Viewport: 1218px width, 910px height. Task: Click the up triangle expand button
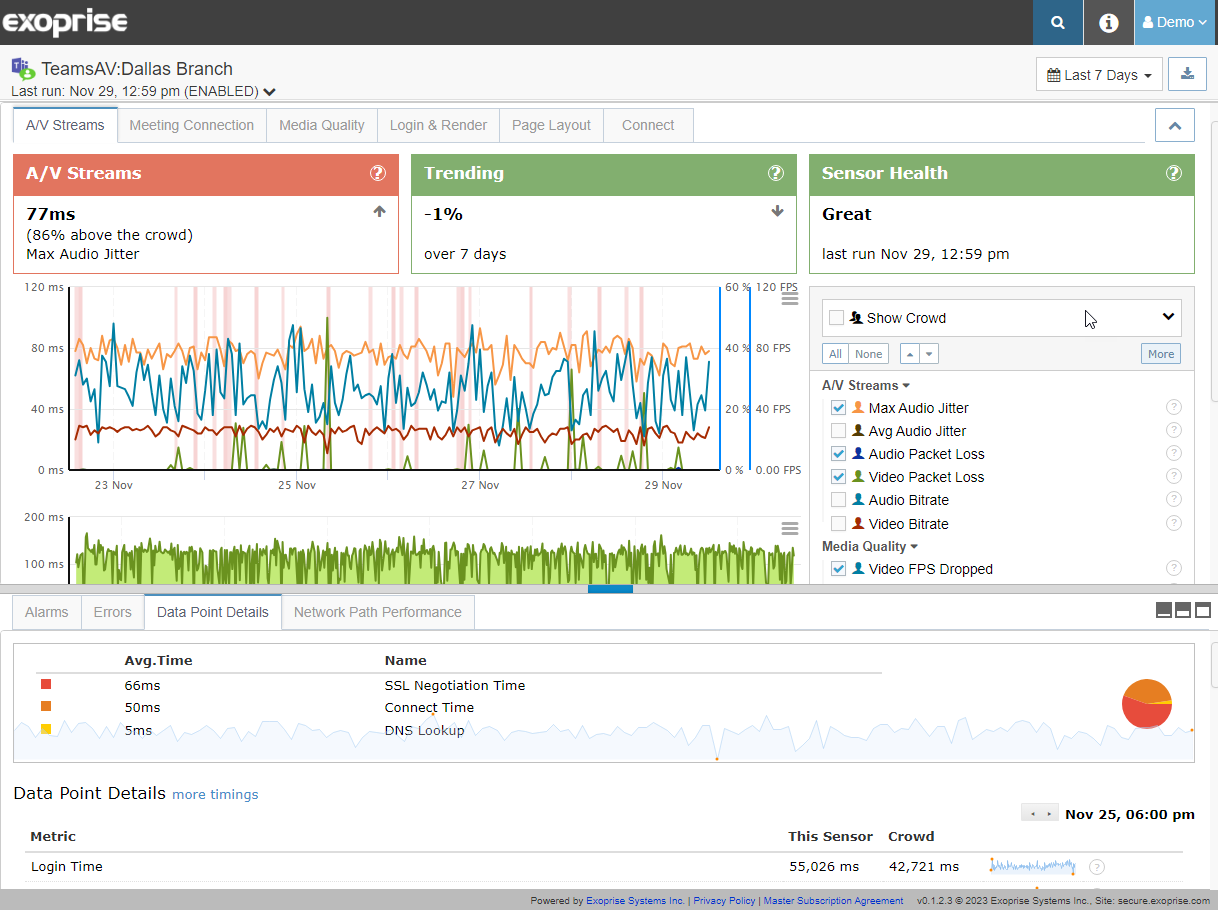pyautogui.click(x=910, y=354)
